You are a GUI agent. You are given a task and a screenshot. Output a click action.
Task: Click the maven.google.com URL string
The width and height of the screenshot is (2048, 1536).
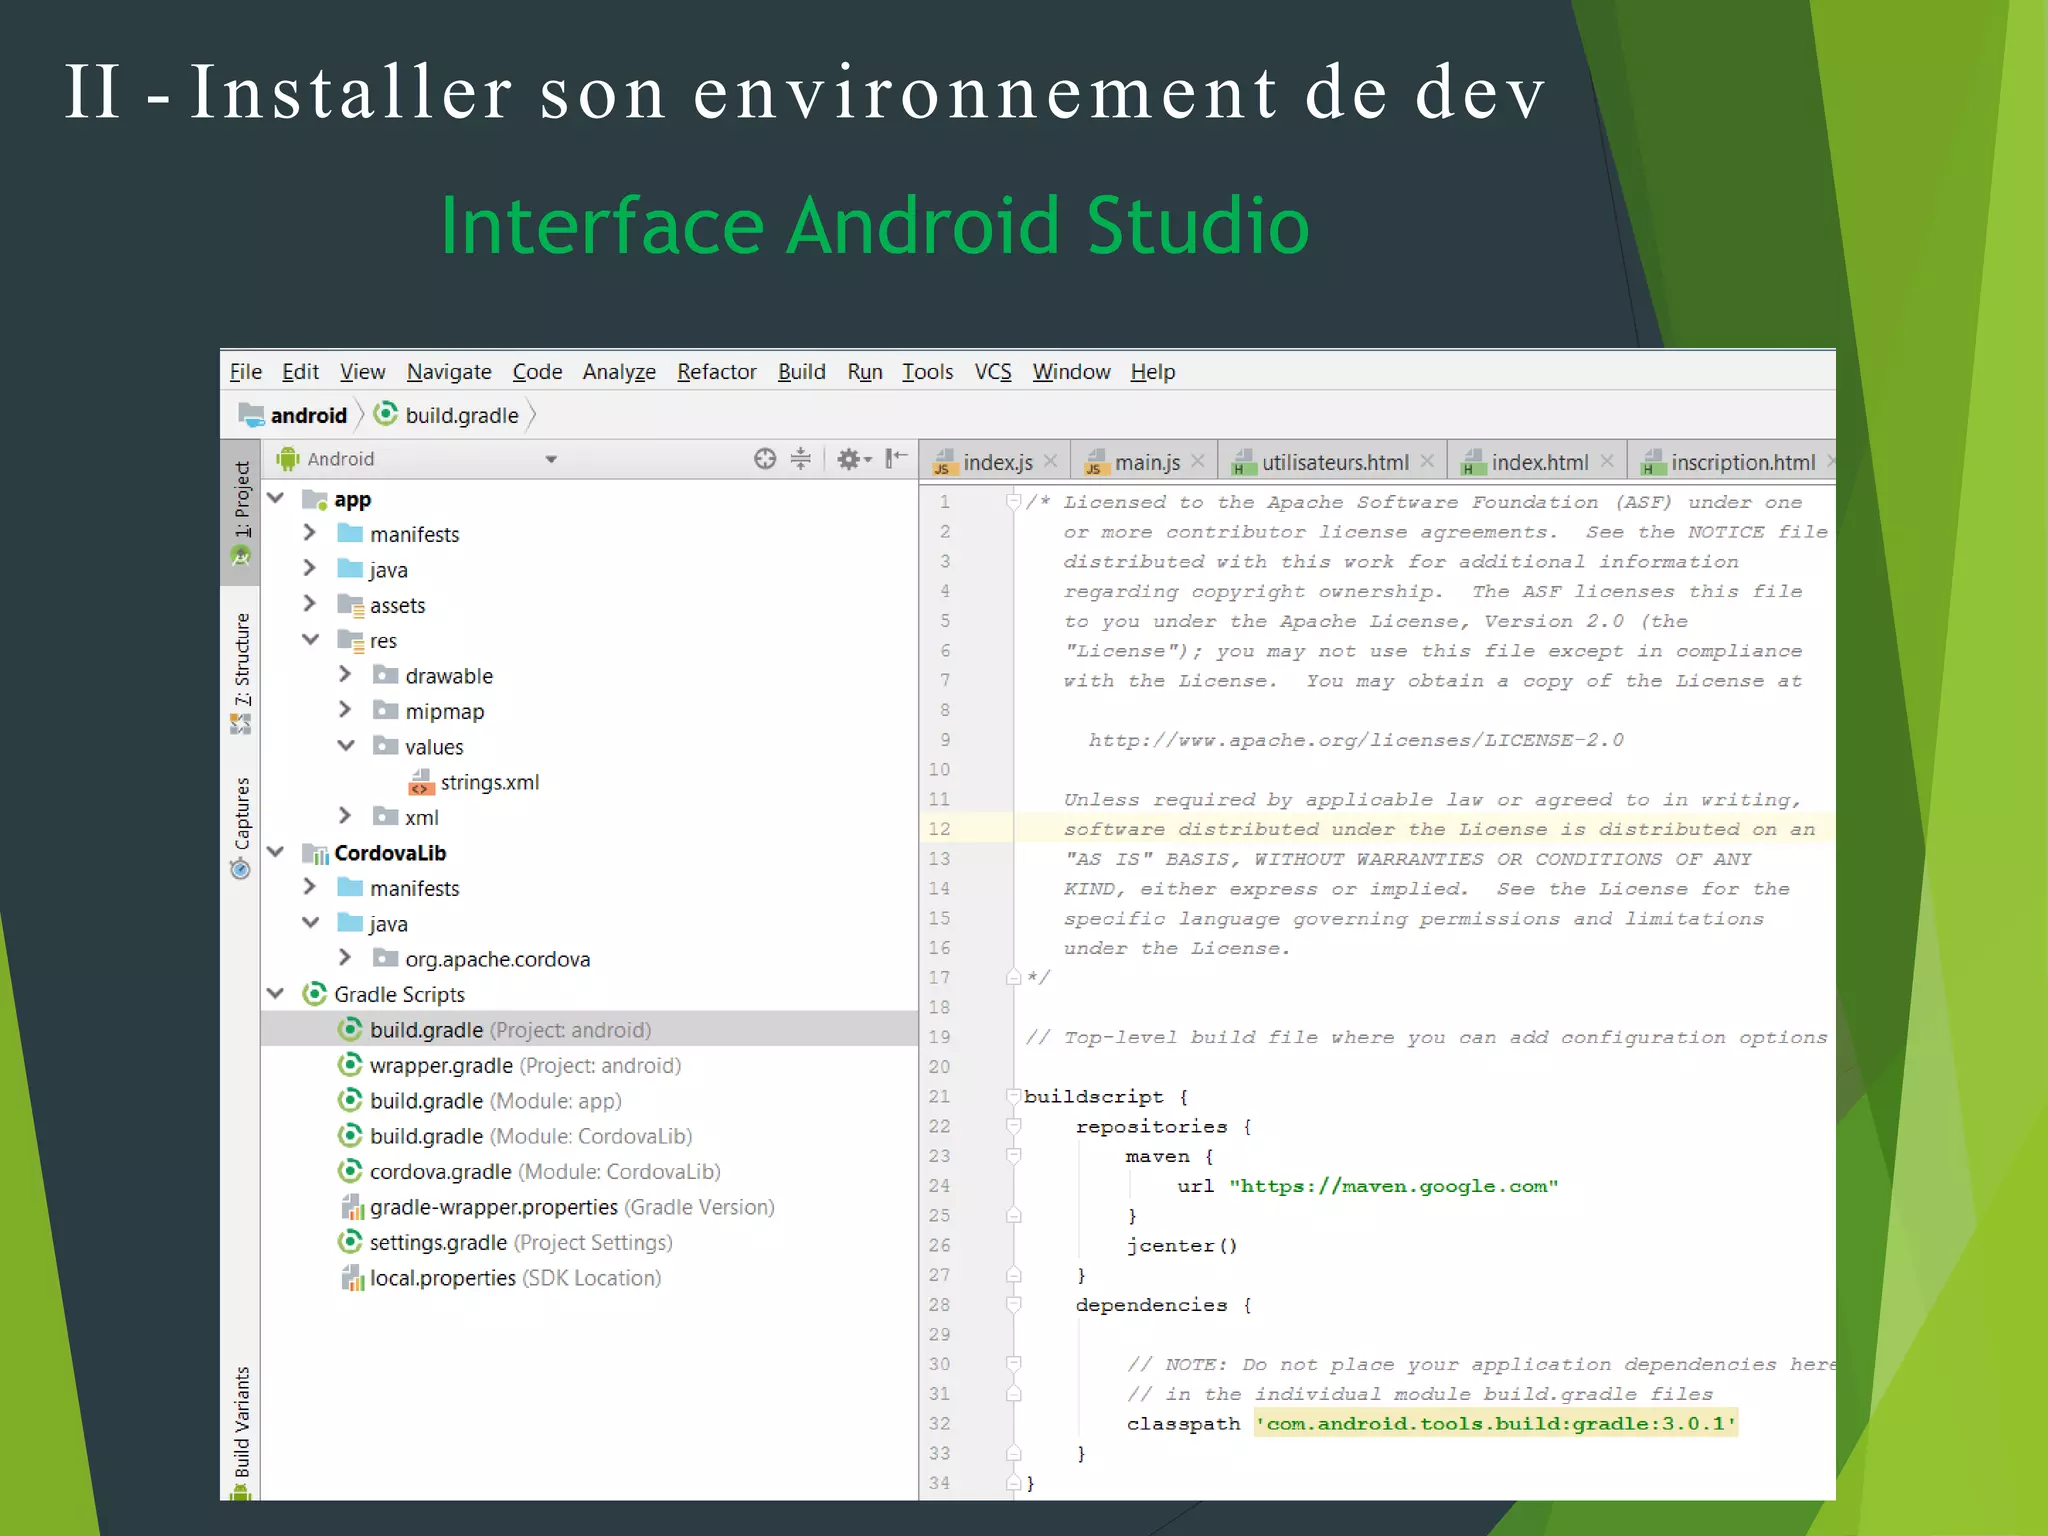pos(1393,1186)
